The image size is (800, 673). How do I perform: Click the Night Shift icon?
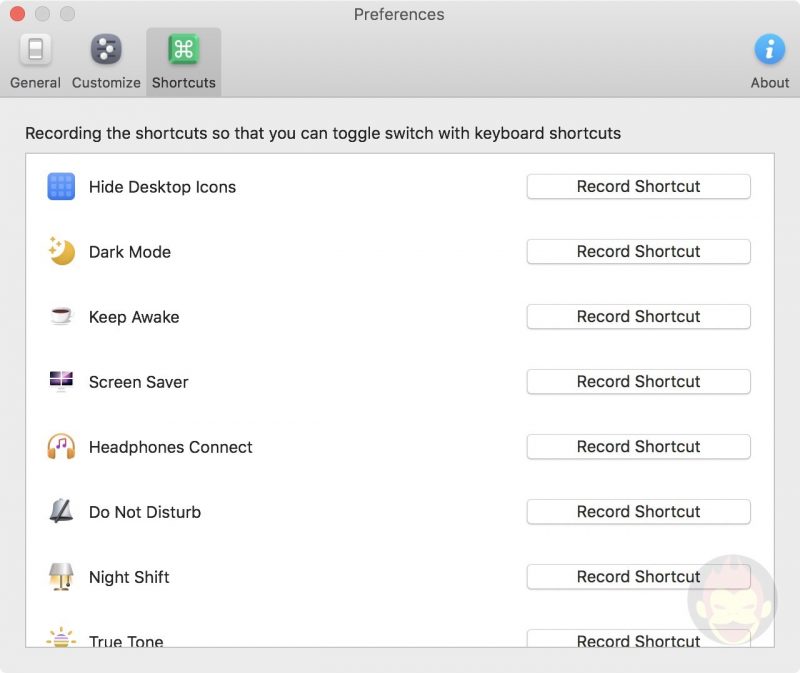[61, 577]
